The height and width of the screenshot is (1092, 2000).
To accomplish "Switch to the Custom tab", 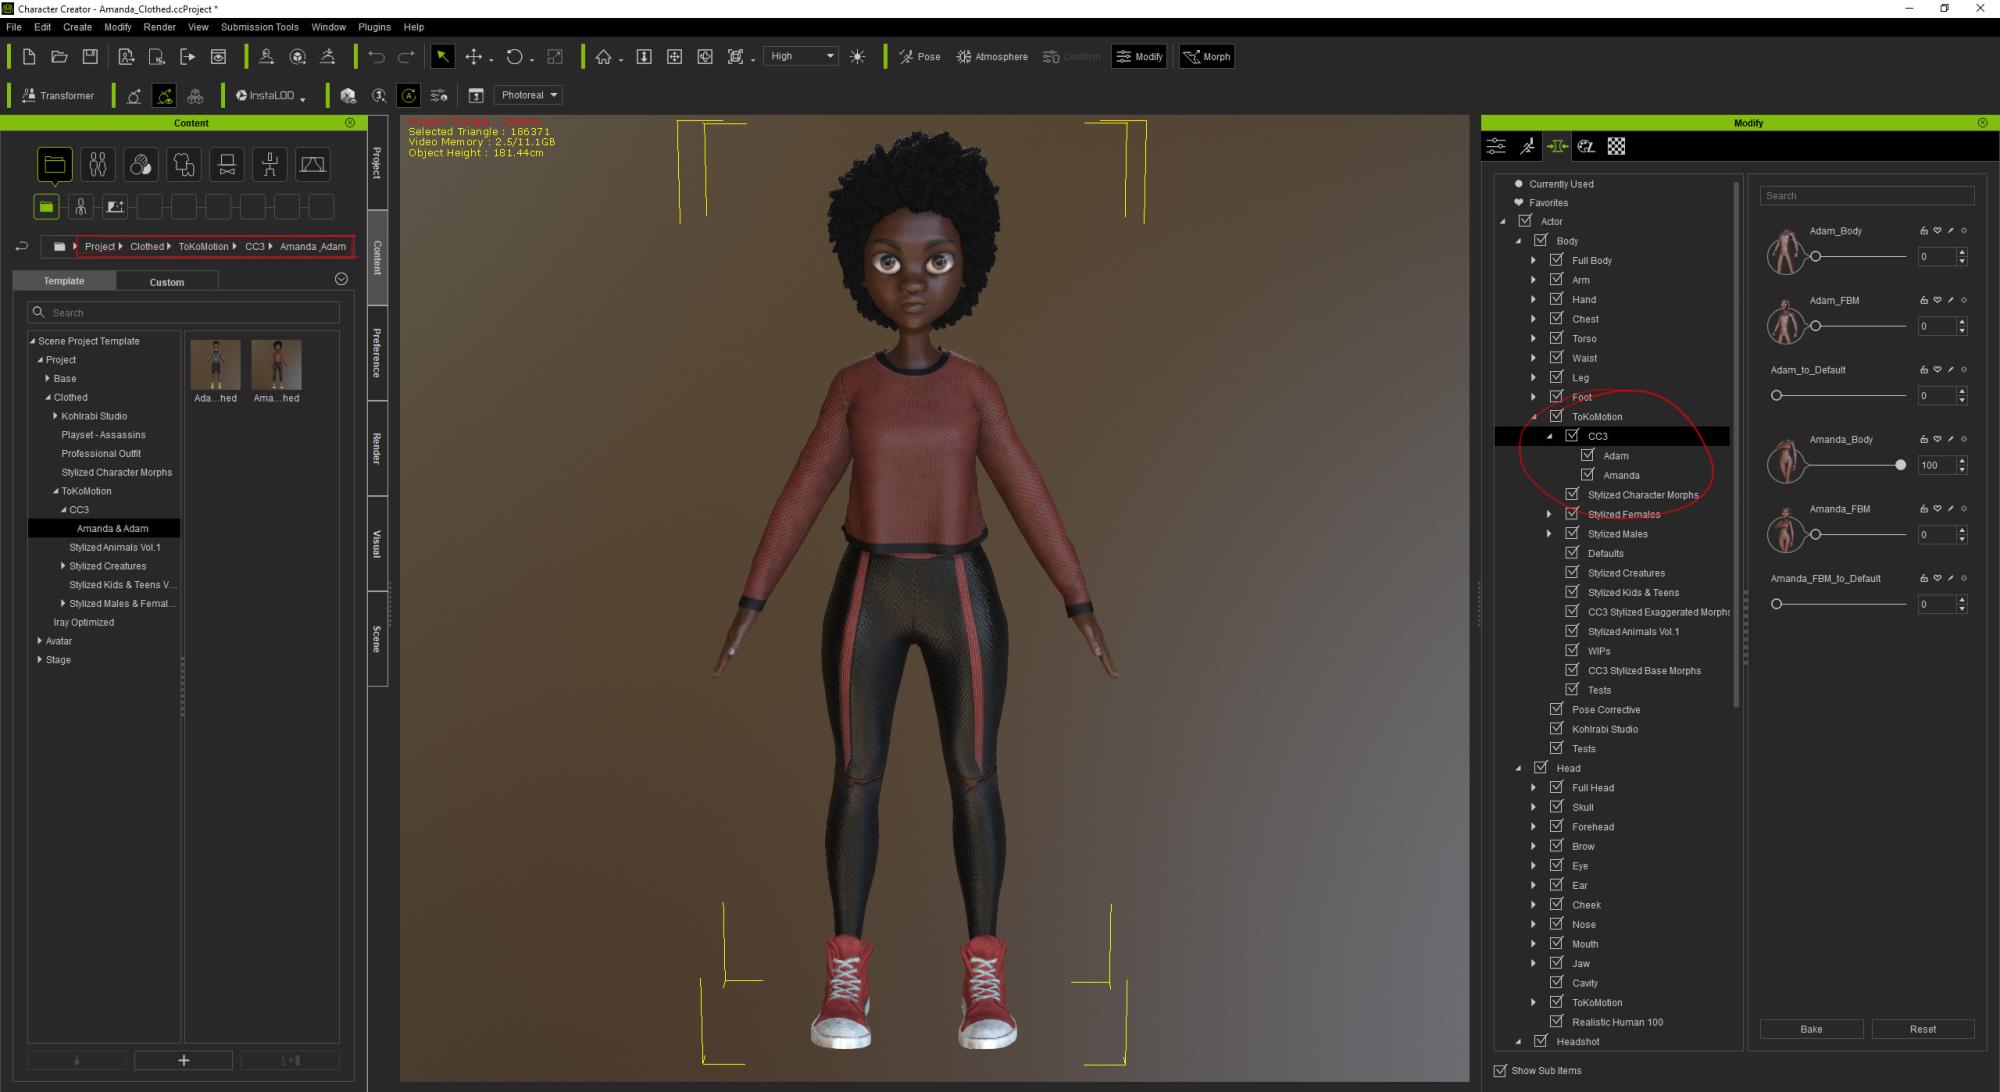I will click(x=167, y=282).
